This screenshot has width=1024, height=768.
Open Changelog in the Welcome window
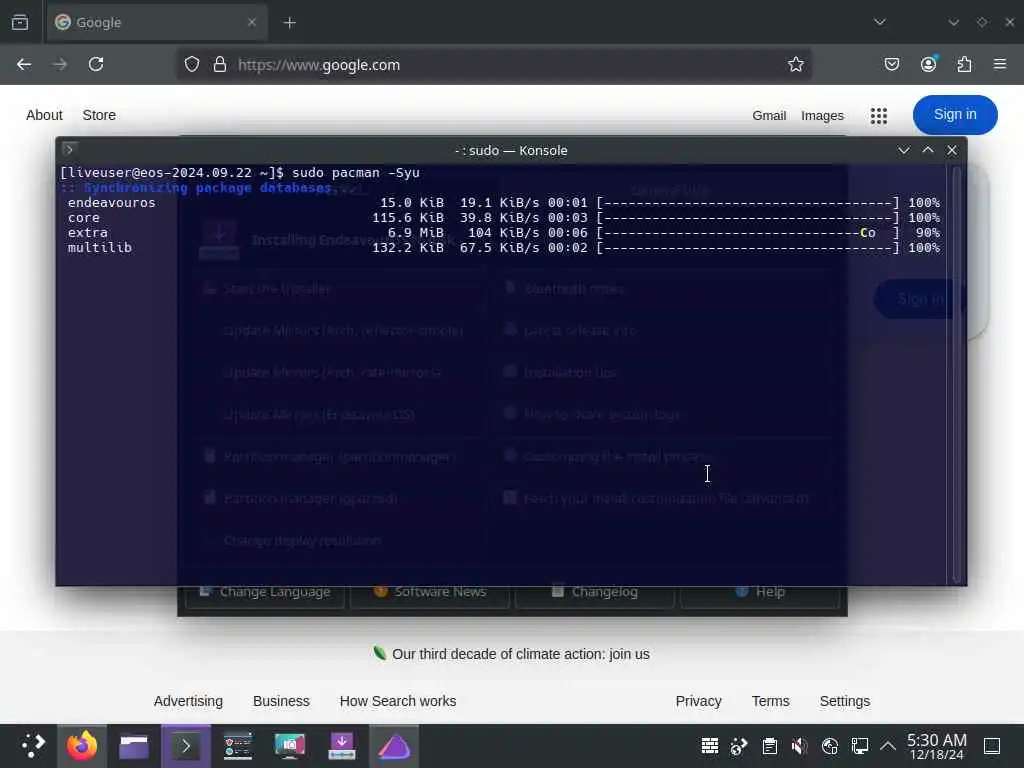[595, 594]
